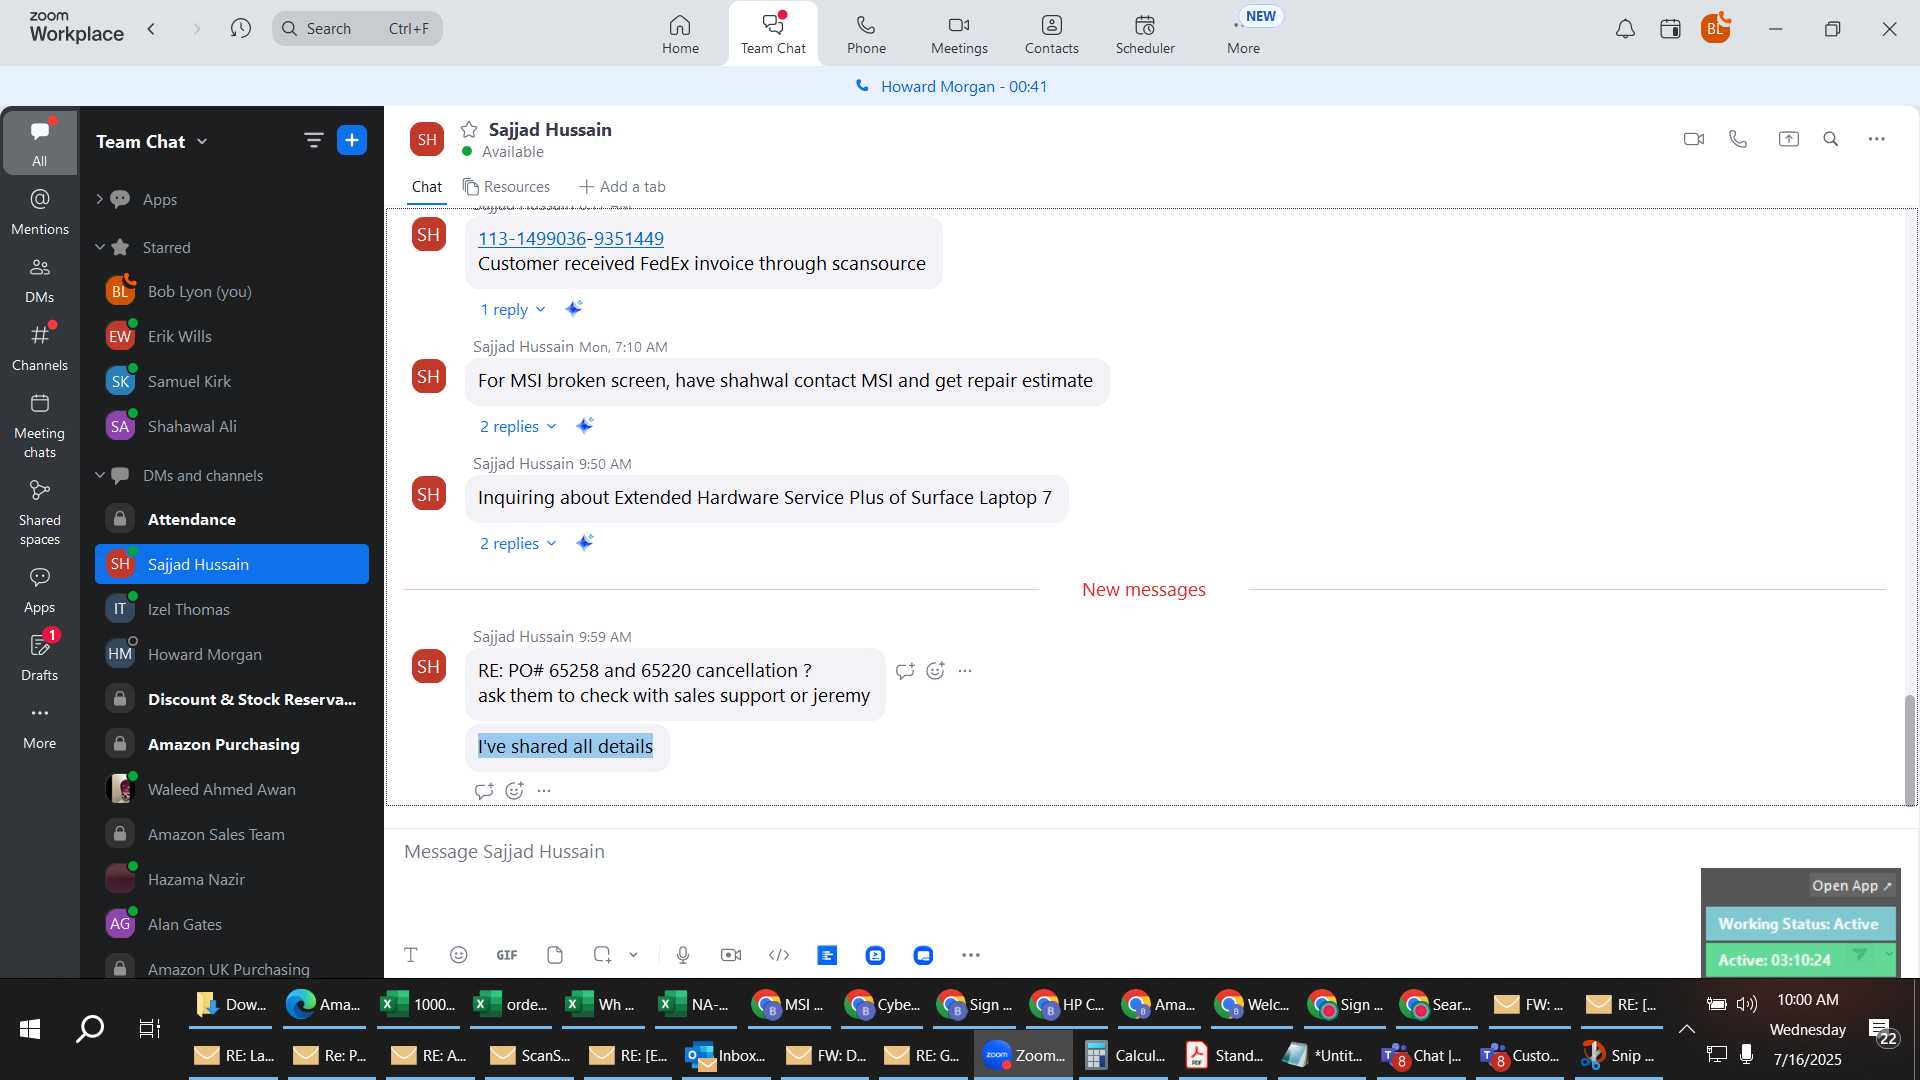This screenshot has height=1080, width=1920.
Task: Open link 113-1499036
Action: [x=532, y=239]
